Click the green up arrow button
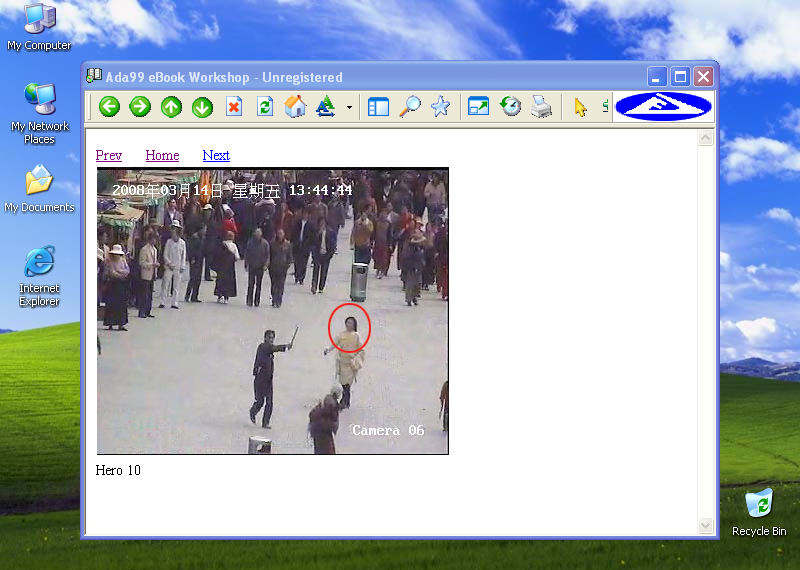Image resolution: width=800 pixels, height=570 pixels. point(171,107)
